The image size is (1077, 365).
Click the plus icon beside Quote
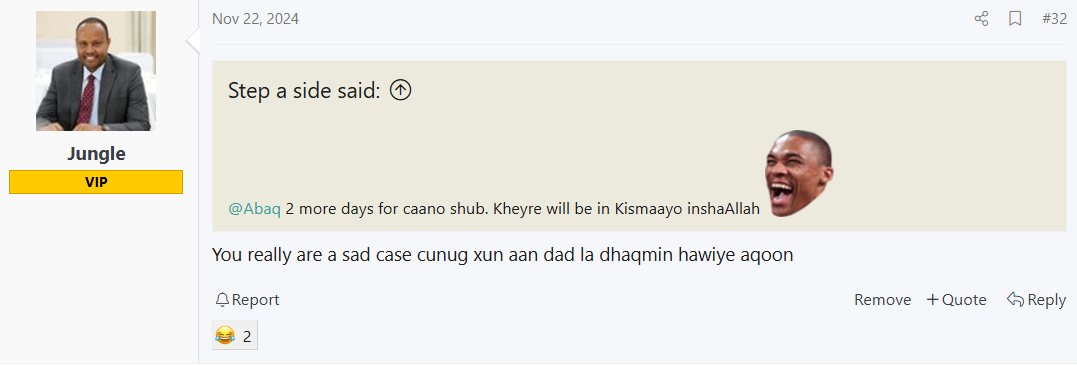(932, 300)
